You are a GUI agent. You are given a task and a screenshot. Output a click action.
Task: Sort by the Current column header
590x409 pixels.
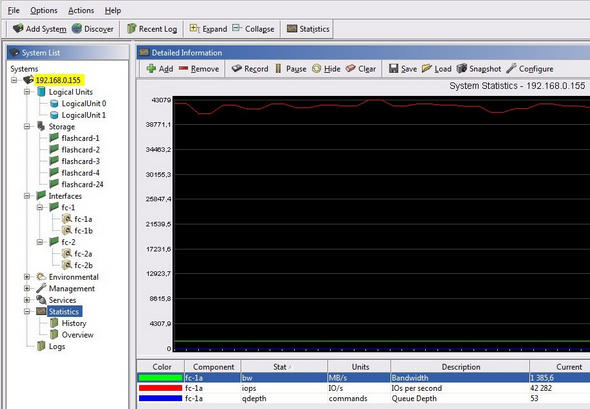pyautogui.click(x=561, y=366)
